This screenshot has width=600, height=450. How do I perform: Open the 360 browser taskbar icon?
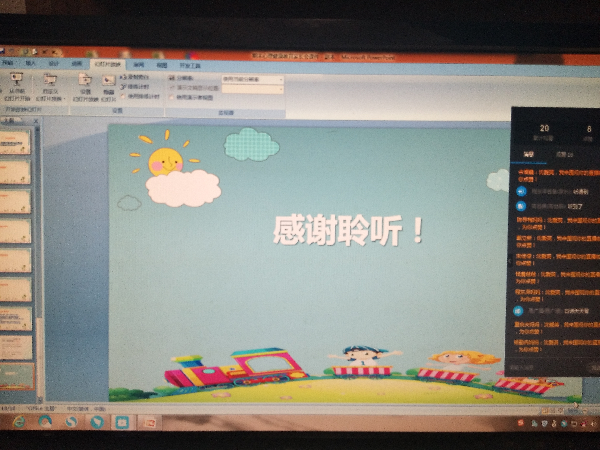coord(45,422)
